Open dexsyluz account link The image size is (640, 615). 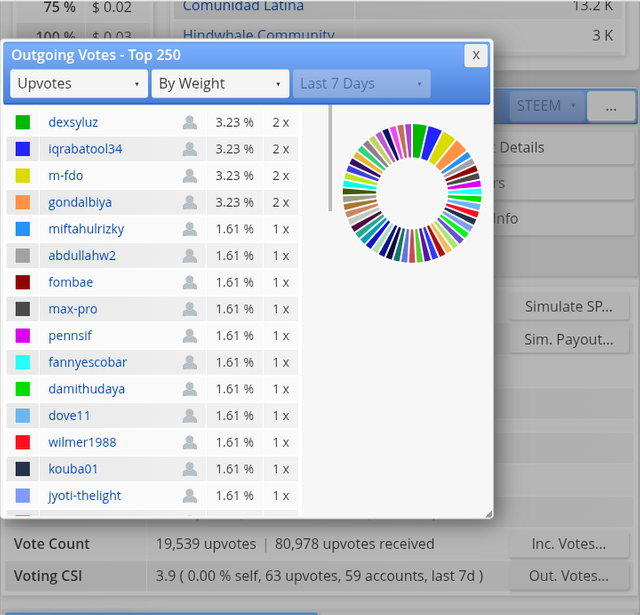click(73, 122)
